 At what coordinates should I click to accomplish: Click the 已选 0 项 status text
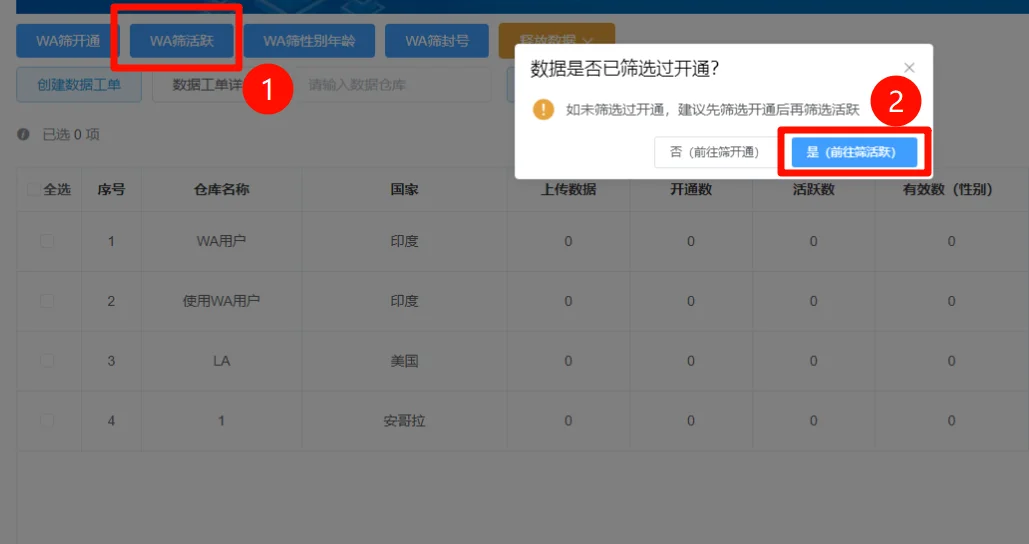(x=71, y=135)
